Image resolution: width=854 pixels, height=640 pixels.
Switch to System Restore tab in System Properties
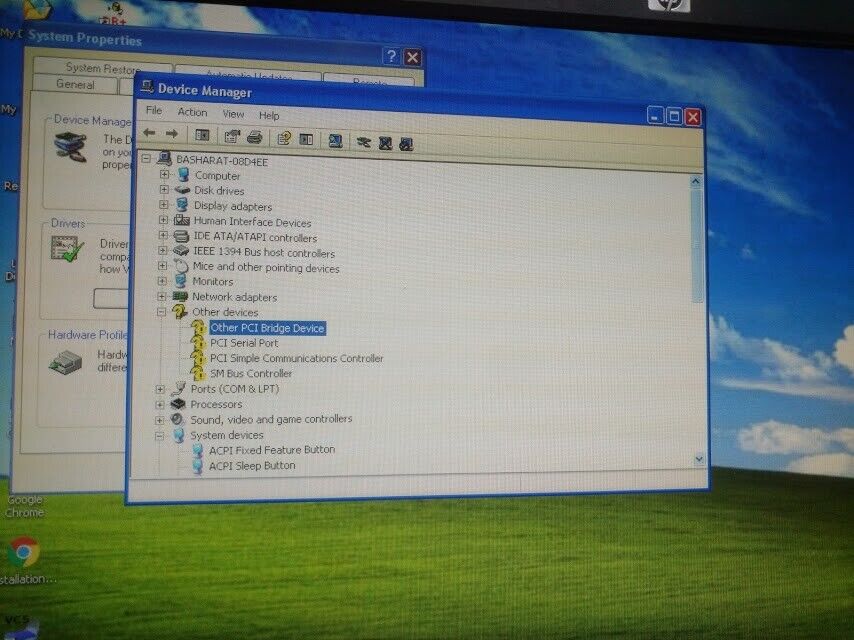click(x=102, y=68)
